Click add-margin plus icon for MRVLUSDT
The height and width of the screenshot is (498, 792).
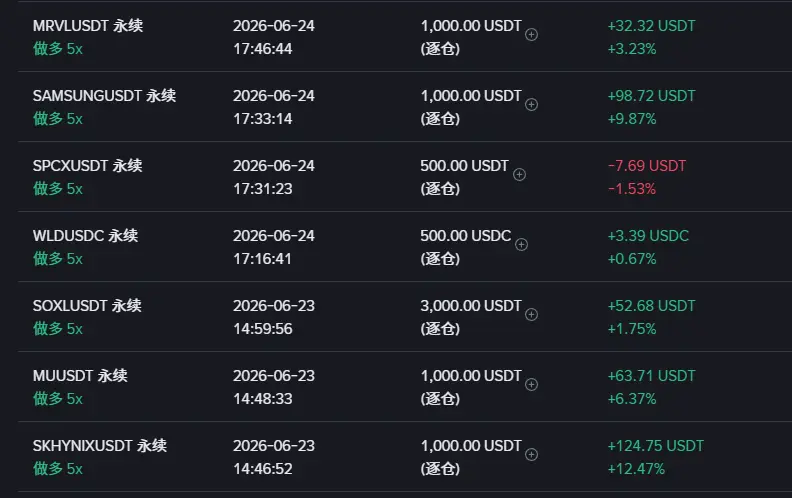531,35
